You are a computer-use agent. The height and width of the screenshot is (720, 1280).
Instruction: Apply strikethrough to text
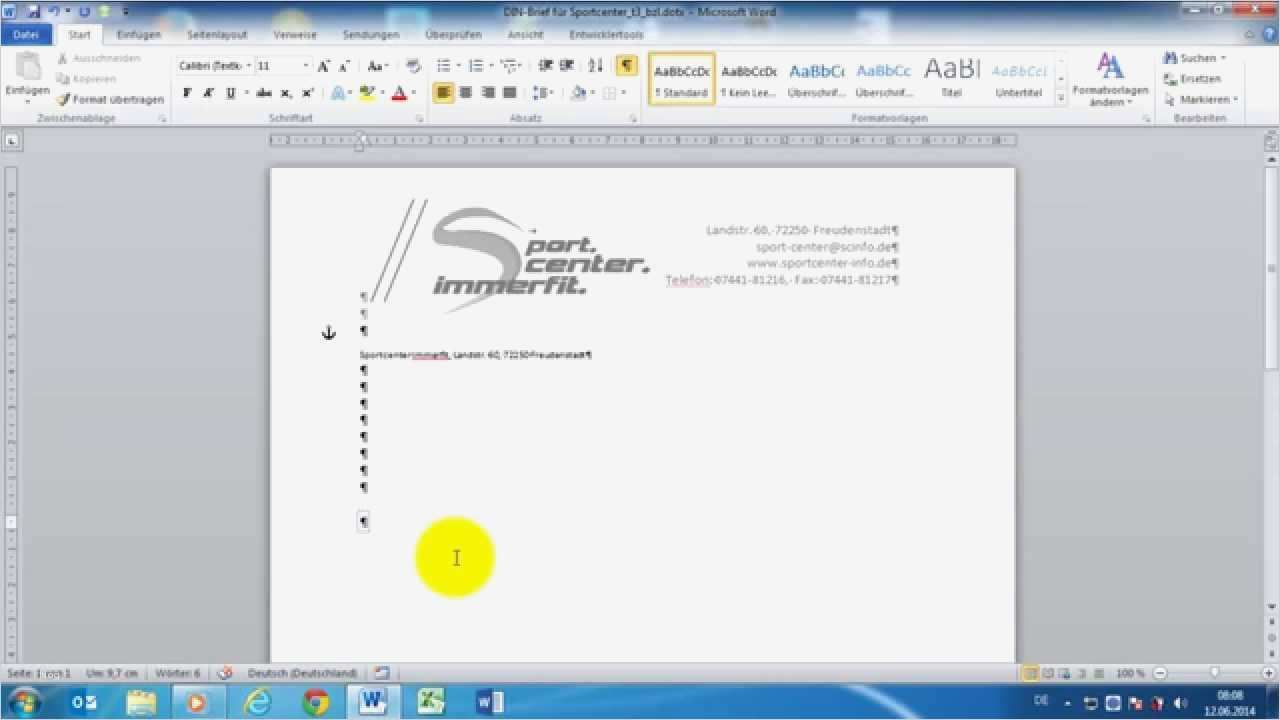click(x=263, y=92)
